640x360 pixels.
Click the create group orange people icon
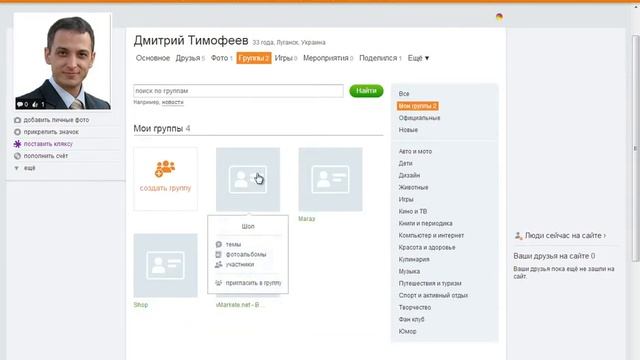click(x=165, y=168)
